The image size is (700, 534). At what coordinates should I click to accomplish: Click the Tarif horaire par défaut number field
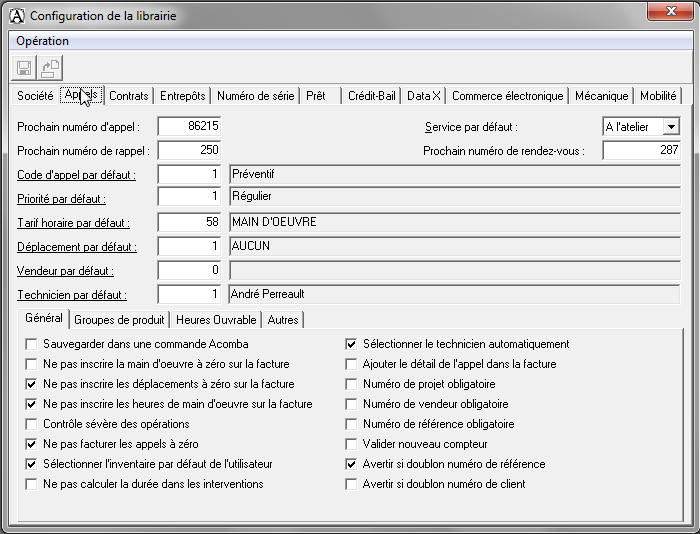tap(189, 222)
